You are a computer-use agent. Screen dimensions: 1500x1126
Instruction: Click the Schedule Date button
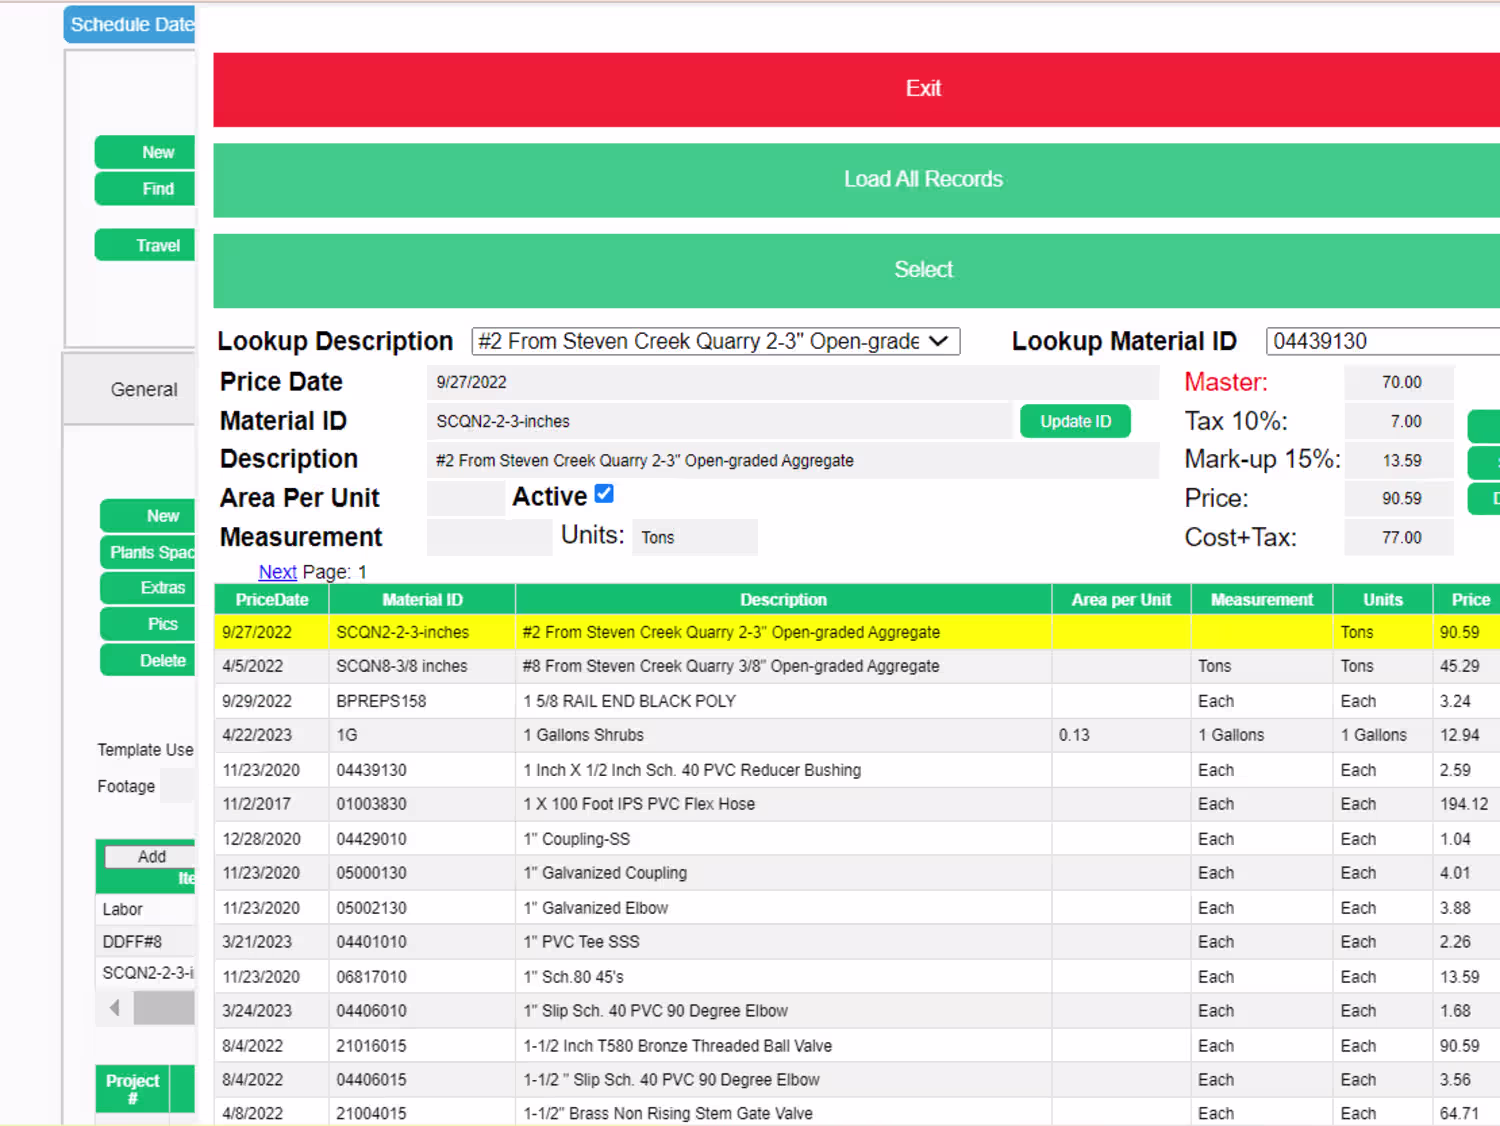[130, 25]
